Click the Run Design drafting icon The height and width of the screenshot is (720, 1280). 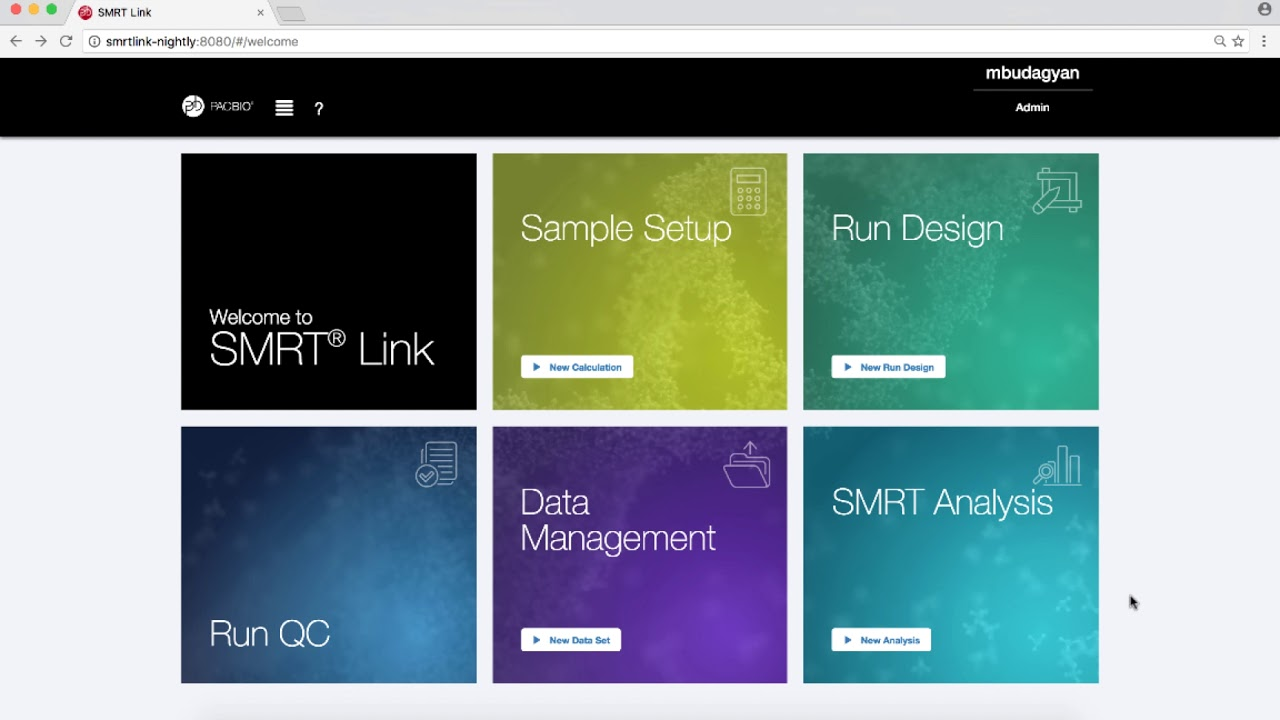pyautogui.click(x=1058, y=191)
